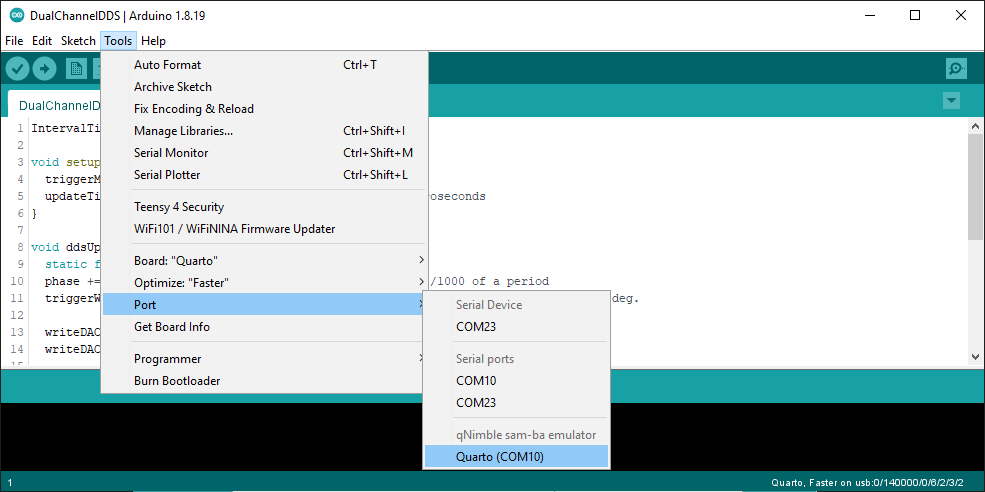
Task: Open the Sketch menu
Action: (x=78, y=41)
